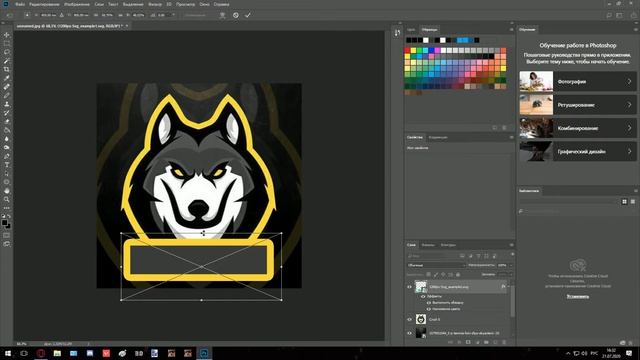The image size is (640, 360).
Task: Cancel the transform in the options bar
Action: pyautogui.click(x=236, y=15)
